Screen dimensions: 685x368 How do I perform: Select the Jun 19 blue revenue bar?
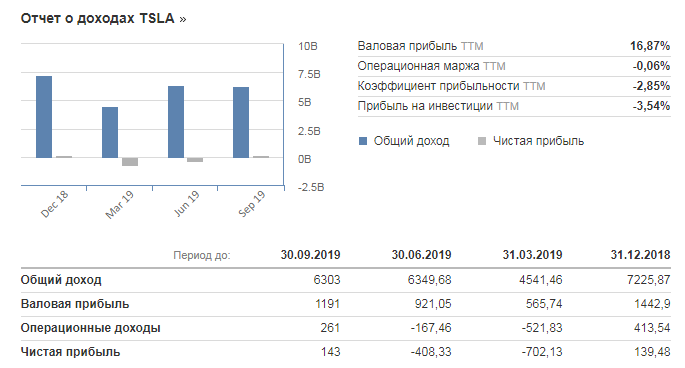[x=176, y=122]
